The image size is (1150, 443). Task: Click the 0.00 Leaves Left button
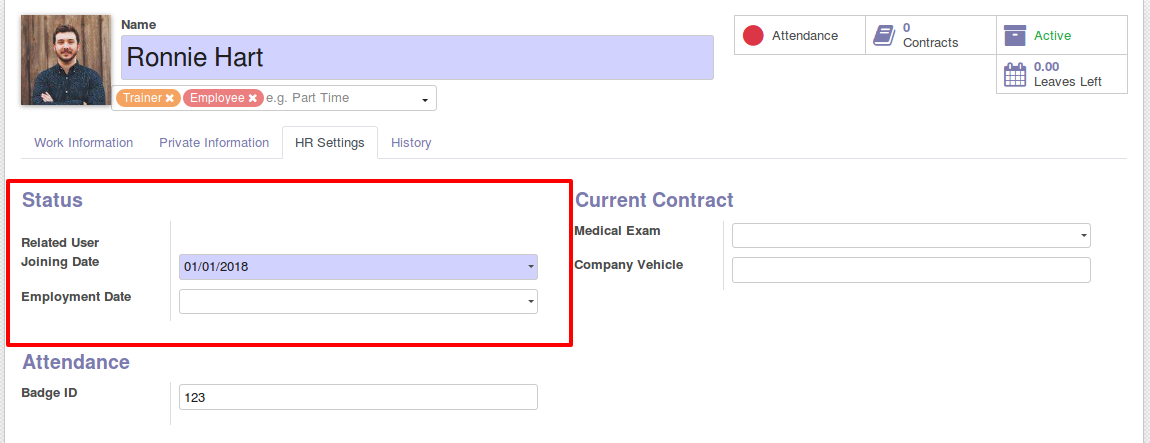point(1061,74)
